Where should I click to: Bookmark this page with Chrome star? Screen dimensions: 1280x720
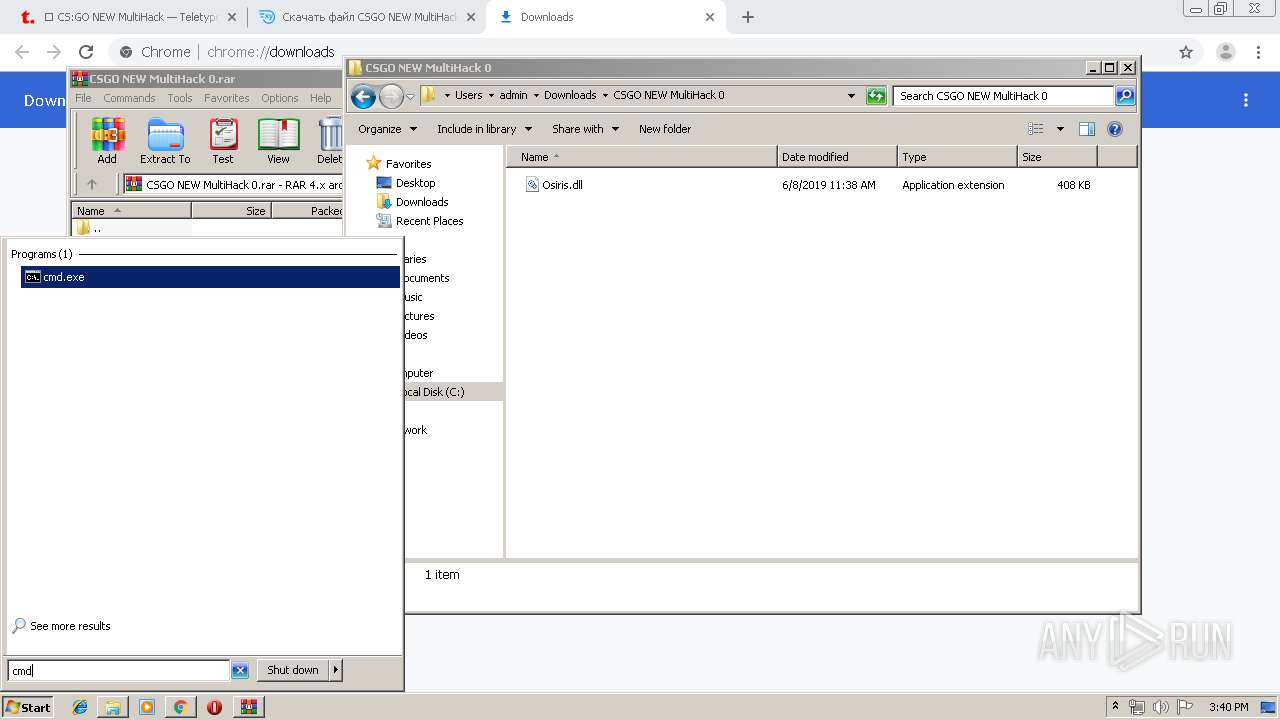pos(1186,52)
